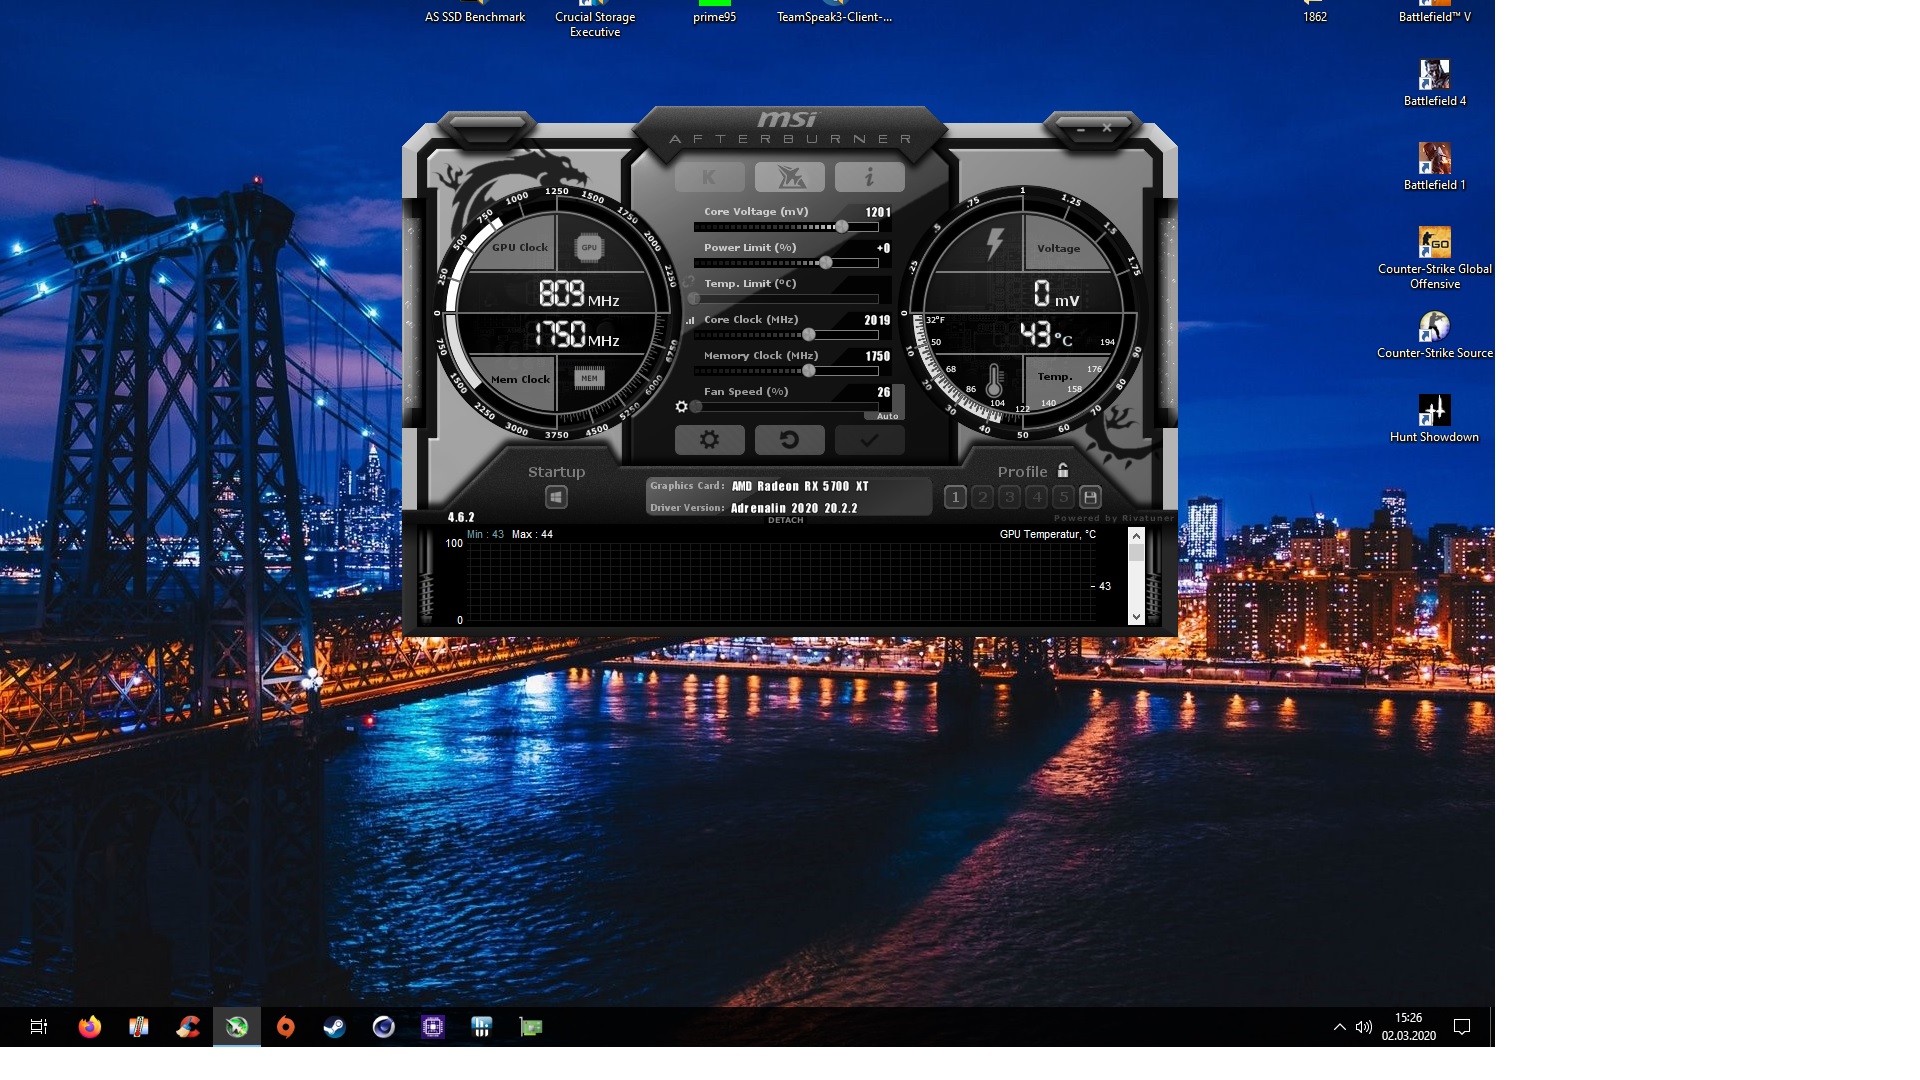Toggle apply overclocking at Windows startup

point(556,497)
